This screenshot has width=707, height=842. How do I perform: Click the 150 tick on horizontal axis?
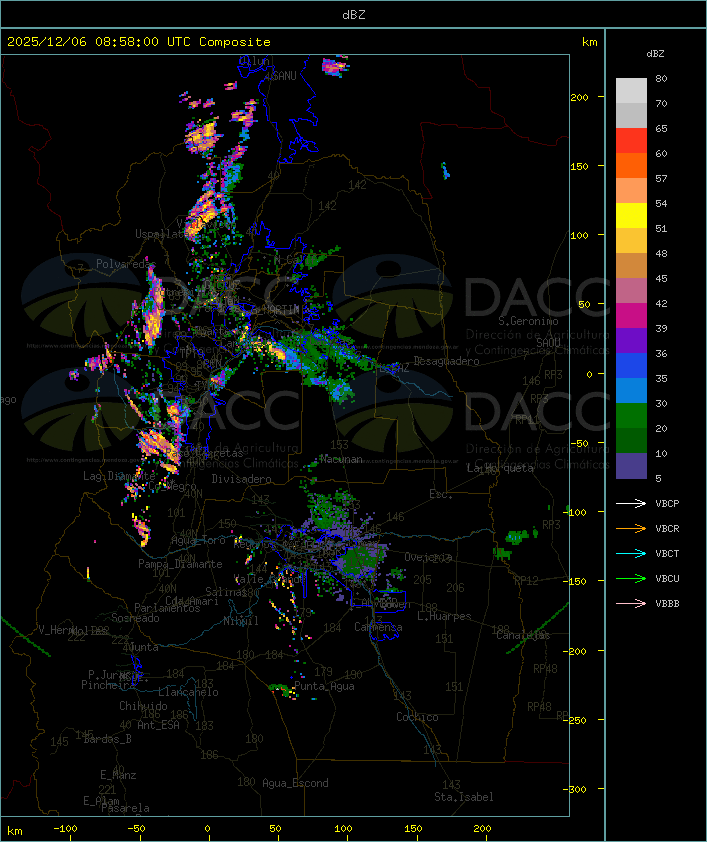click(413, 829)
